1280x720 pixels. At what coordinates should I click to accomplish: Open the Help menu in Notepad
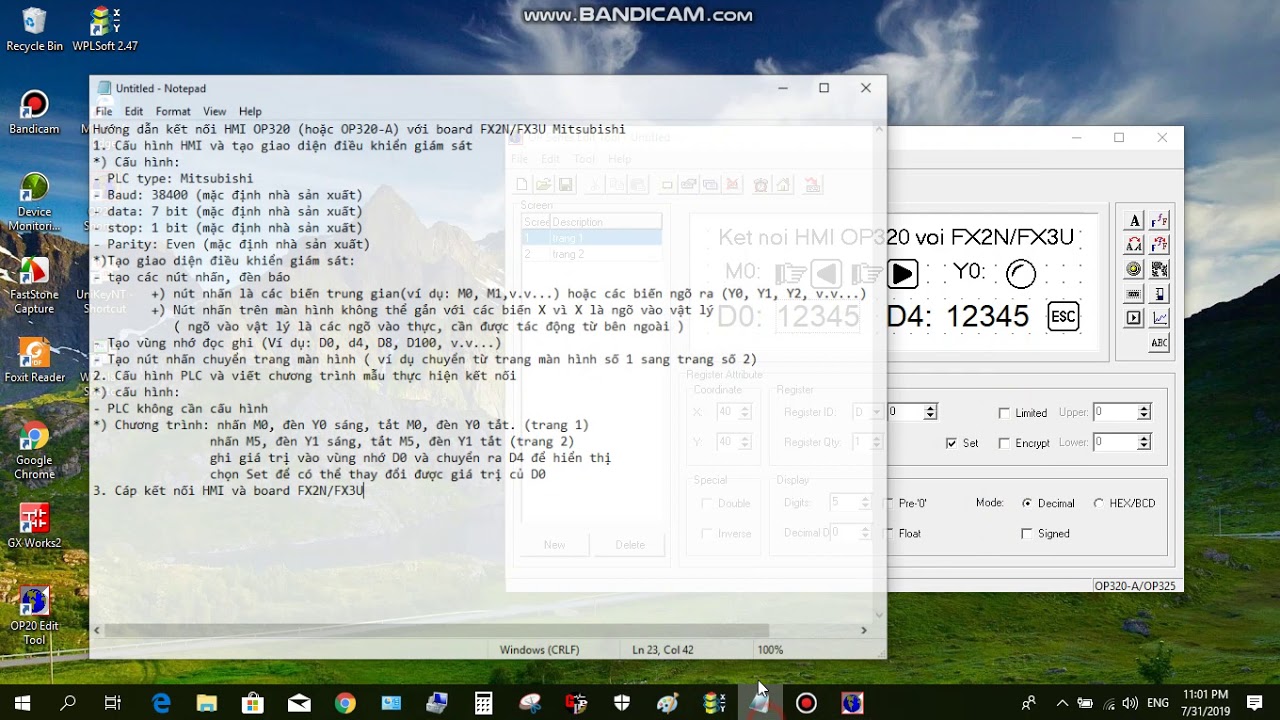250,112
